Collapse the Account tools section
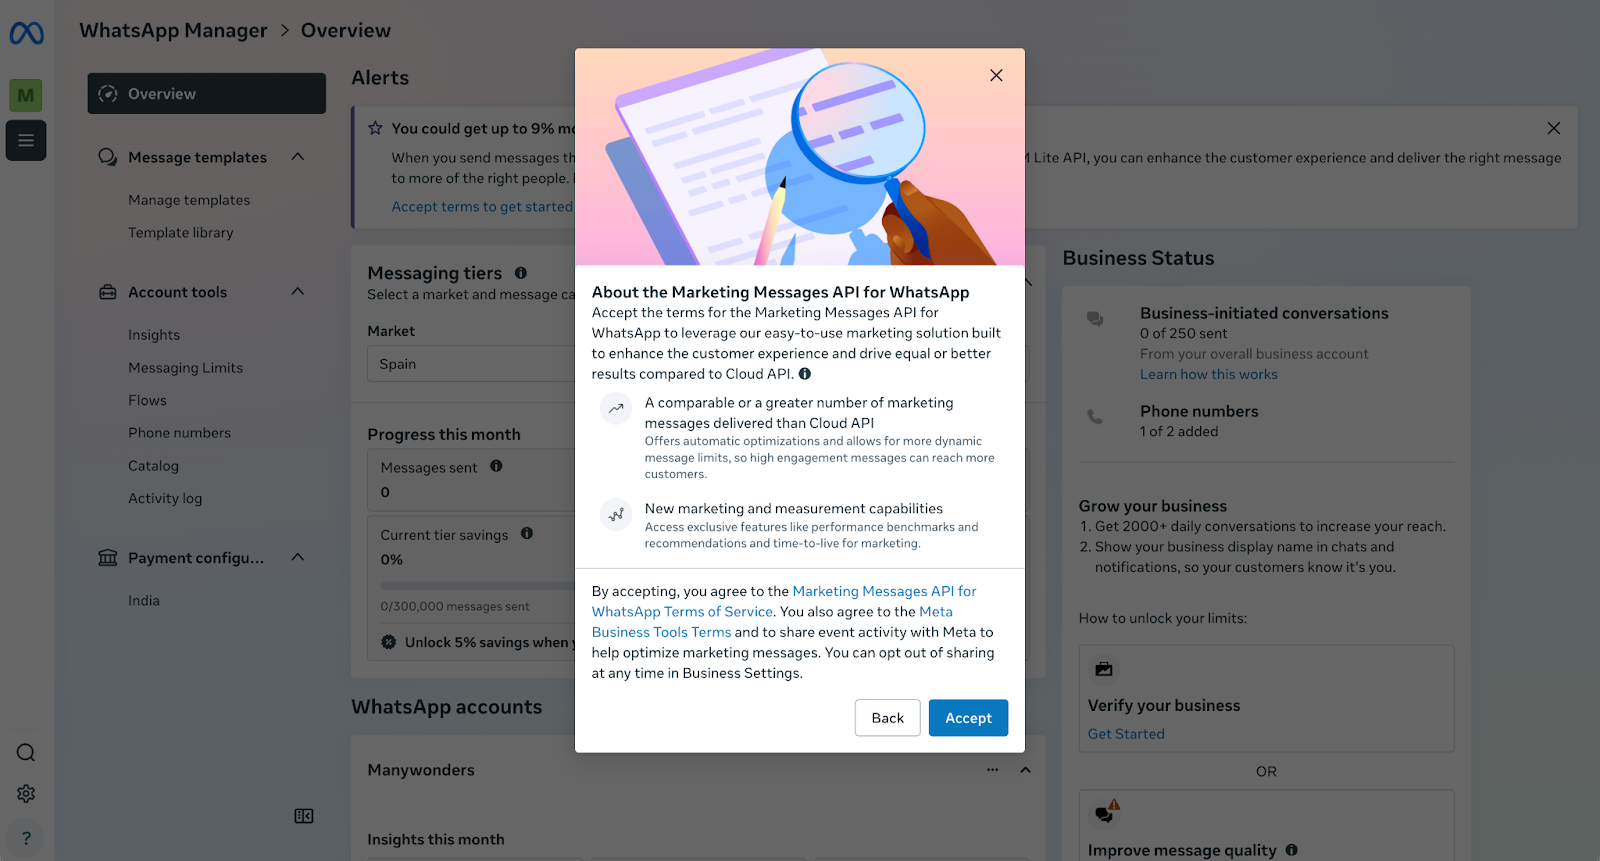Screen dimensions: 1600x861 pos(298,292)
